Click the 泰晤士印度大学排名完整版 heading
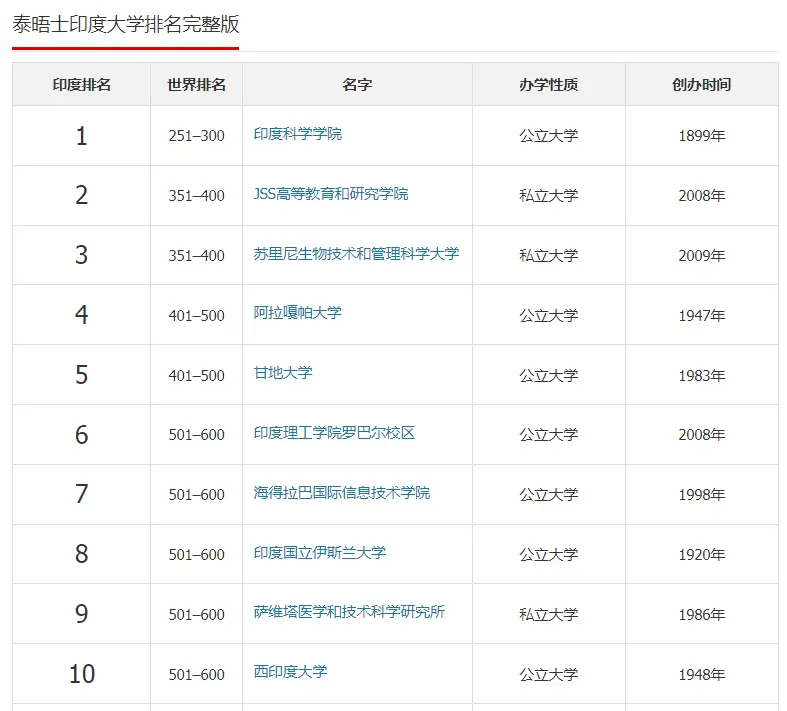787x711 pixels. pos(125,24)
